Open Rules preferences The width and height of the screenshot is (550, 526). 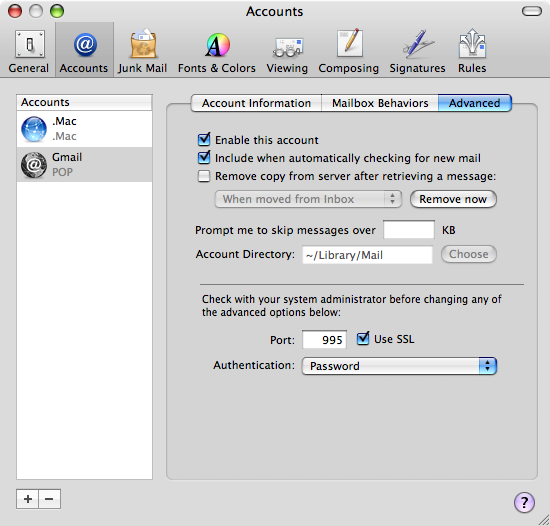[x=472, y=51]
